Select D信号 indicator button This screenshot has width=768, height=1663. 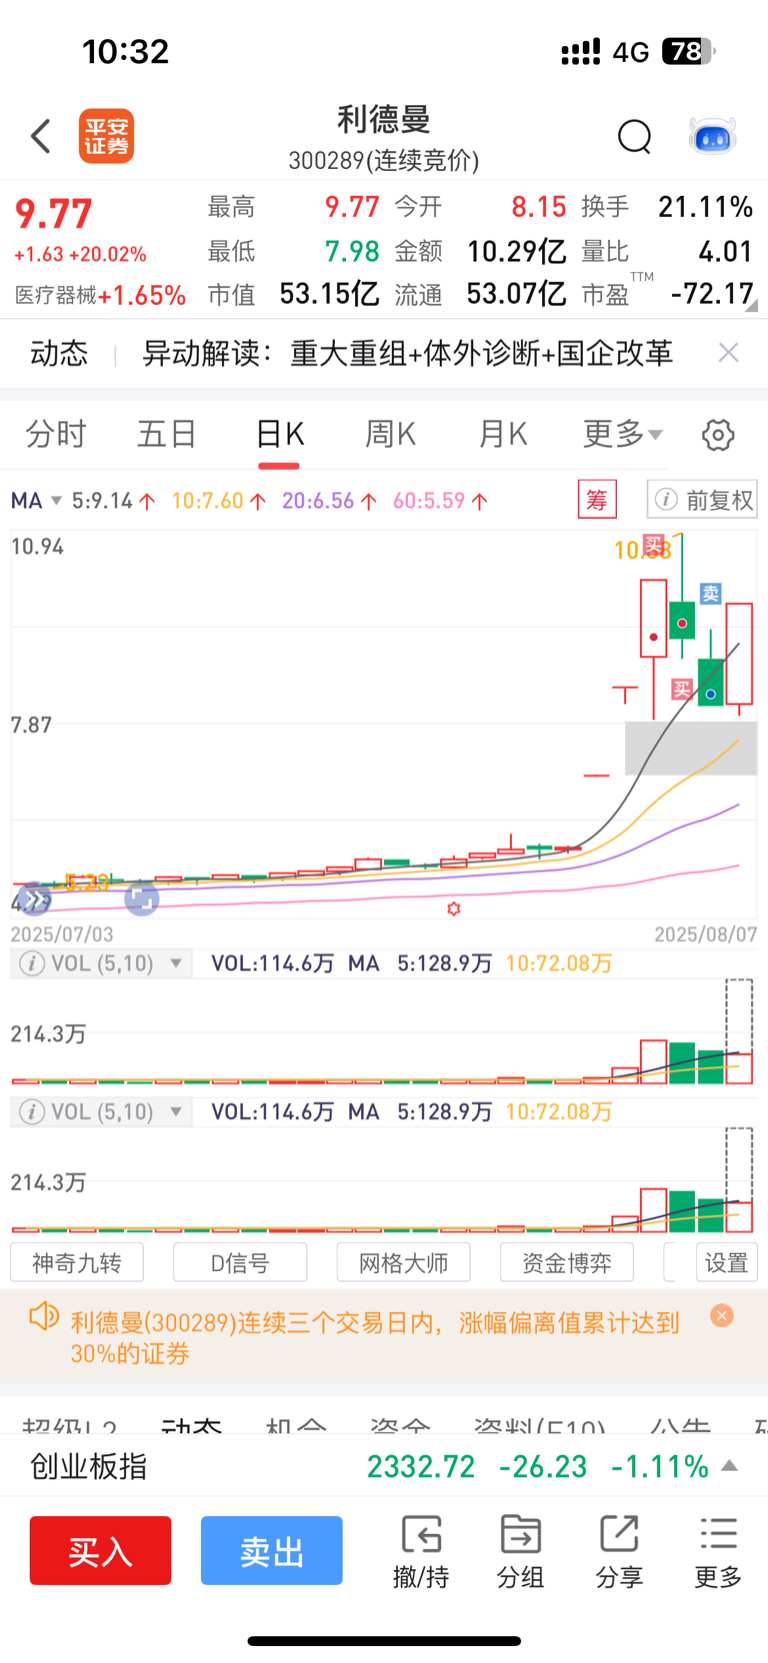pyautogui.click(x=240, y=1263)
